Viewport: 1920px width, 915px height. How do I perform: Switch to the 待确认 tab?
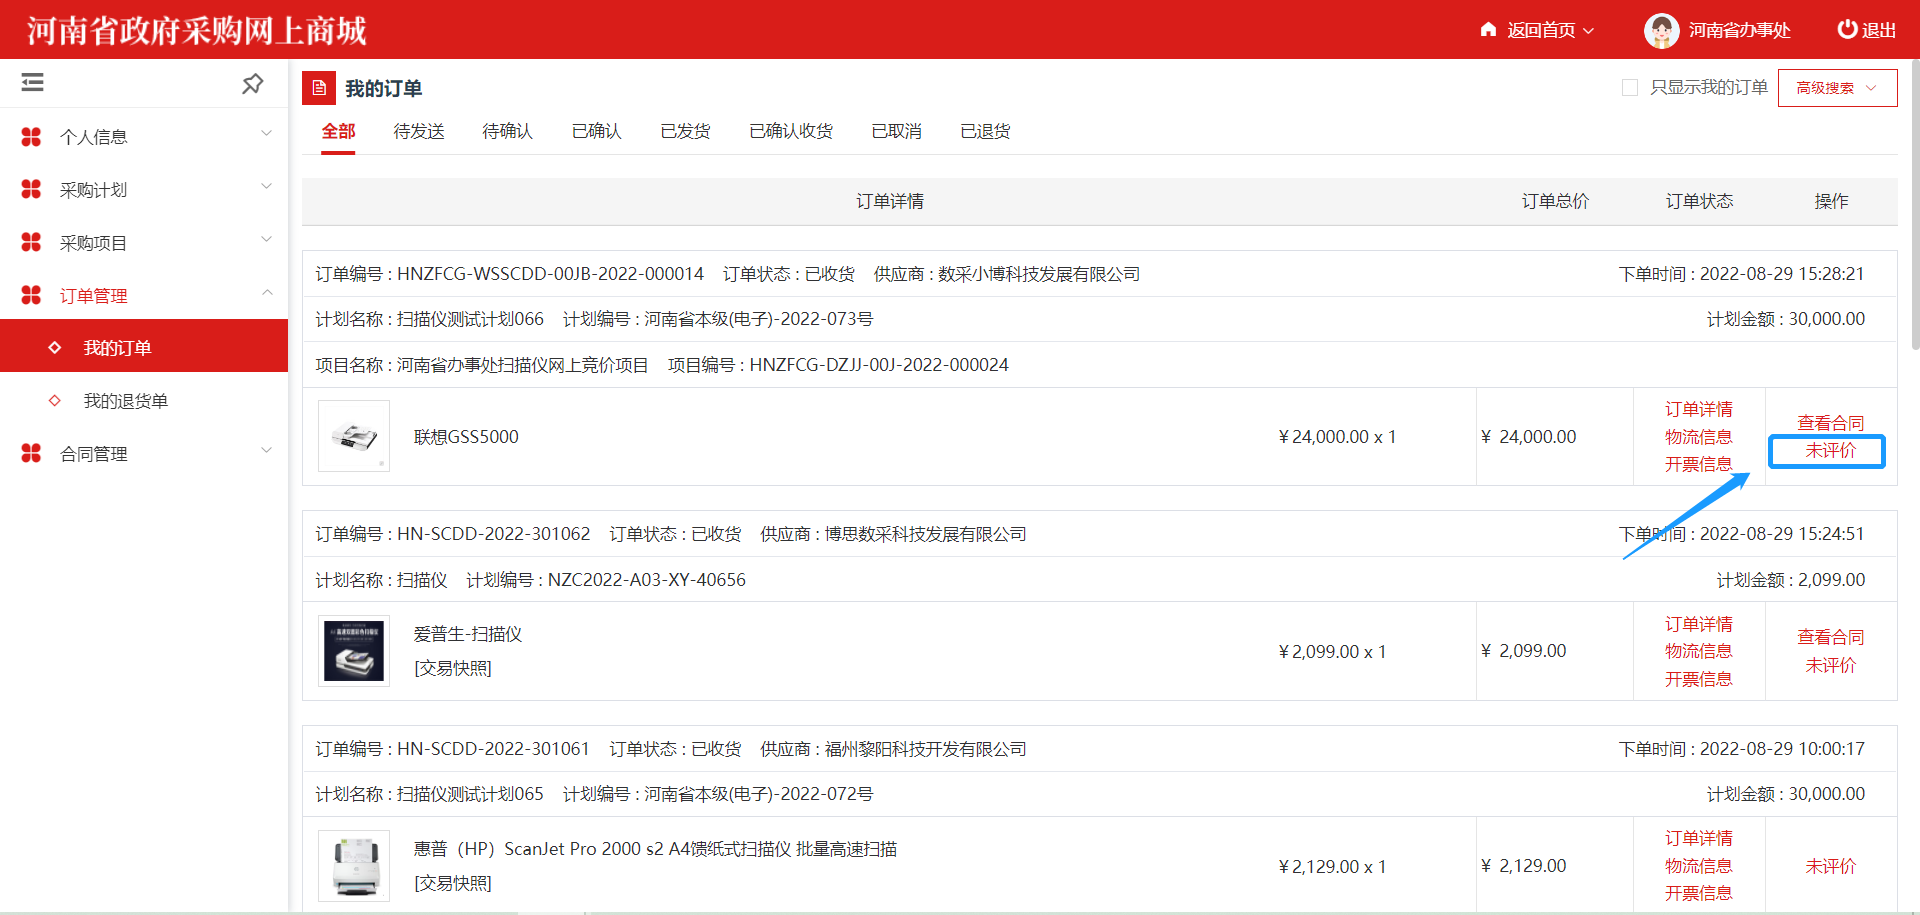[x=507, y=131]
